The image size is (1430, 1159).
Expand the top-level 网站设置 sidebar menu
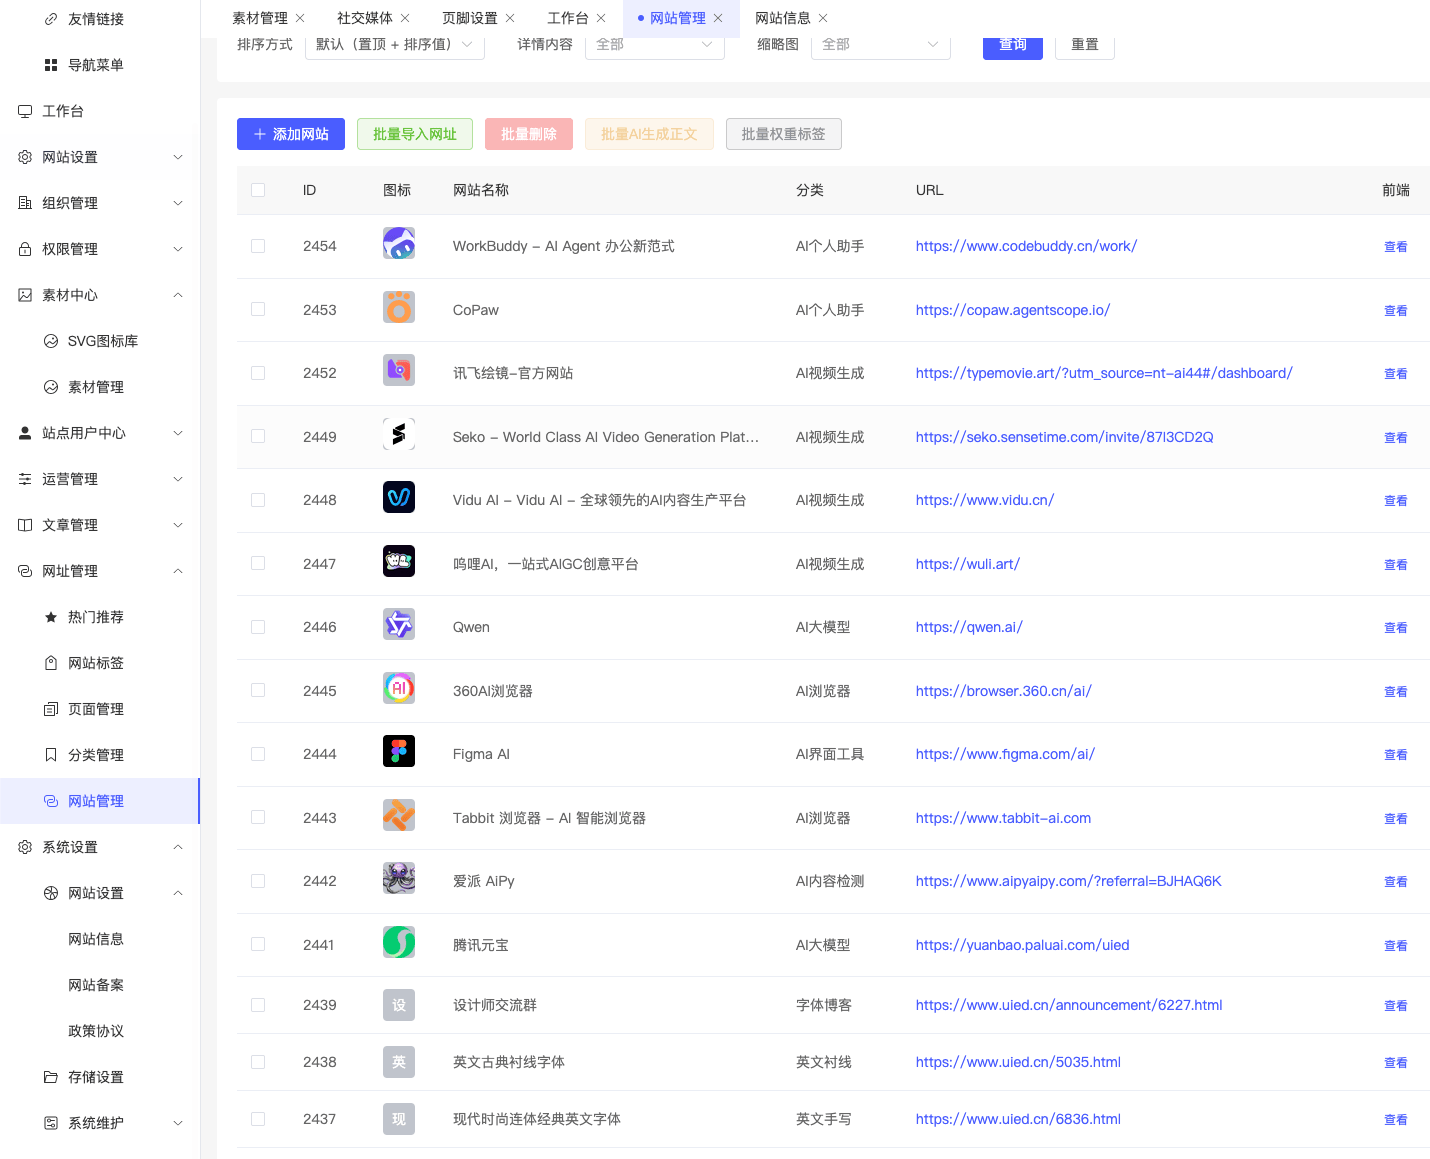(x=100, y=157)
